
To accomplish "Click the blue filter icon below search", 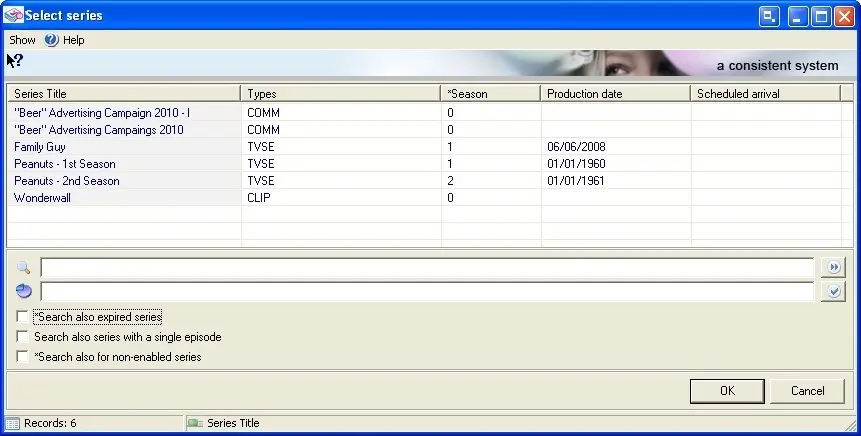I will click(24, 291).
